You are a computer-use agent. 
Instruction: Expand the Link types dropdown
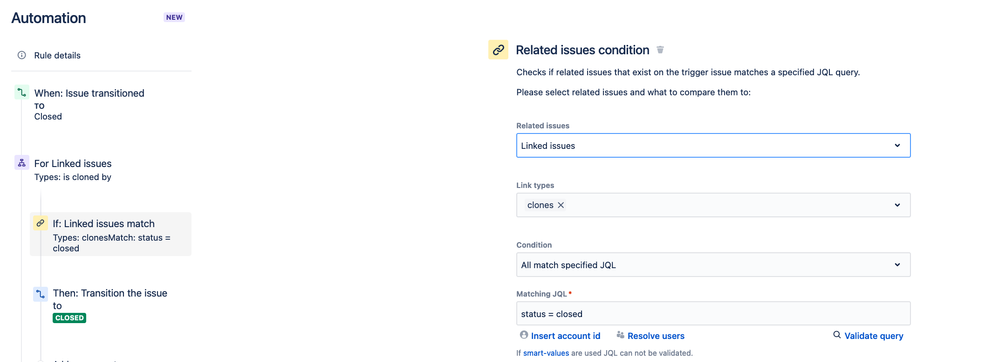pos(897,205)
